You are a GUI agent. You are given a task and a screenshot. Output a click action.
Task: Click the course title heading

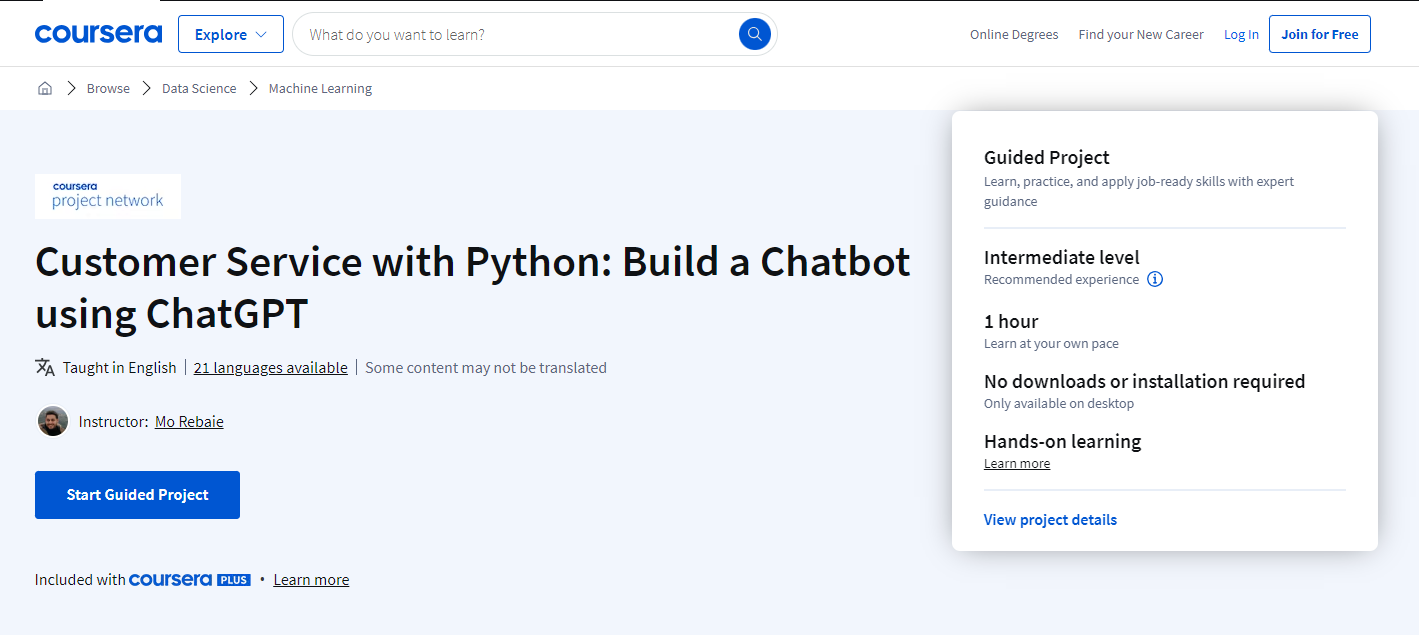coord(473,287)
